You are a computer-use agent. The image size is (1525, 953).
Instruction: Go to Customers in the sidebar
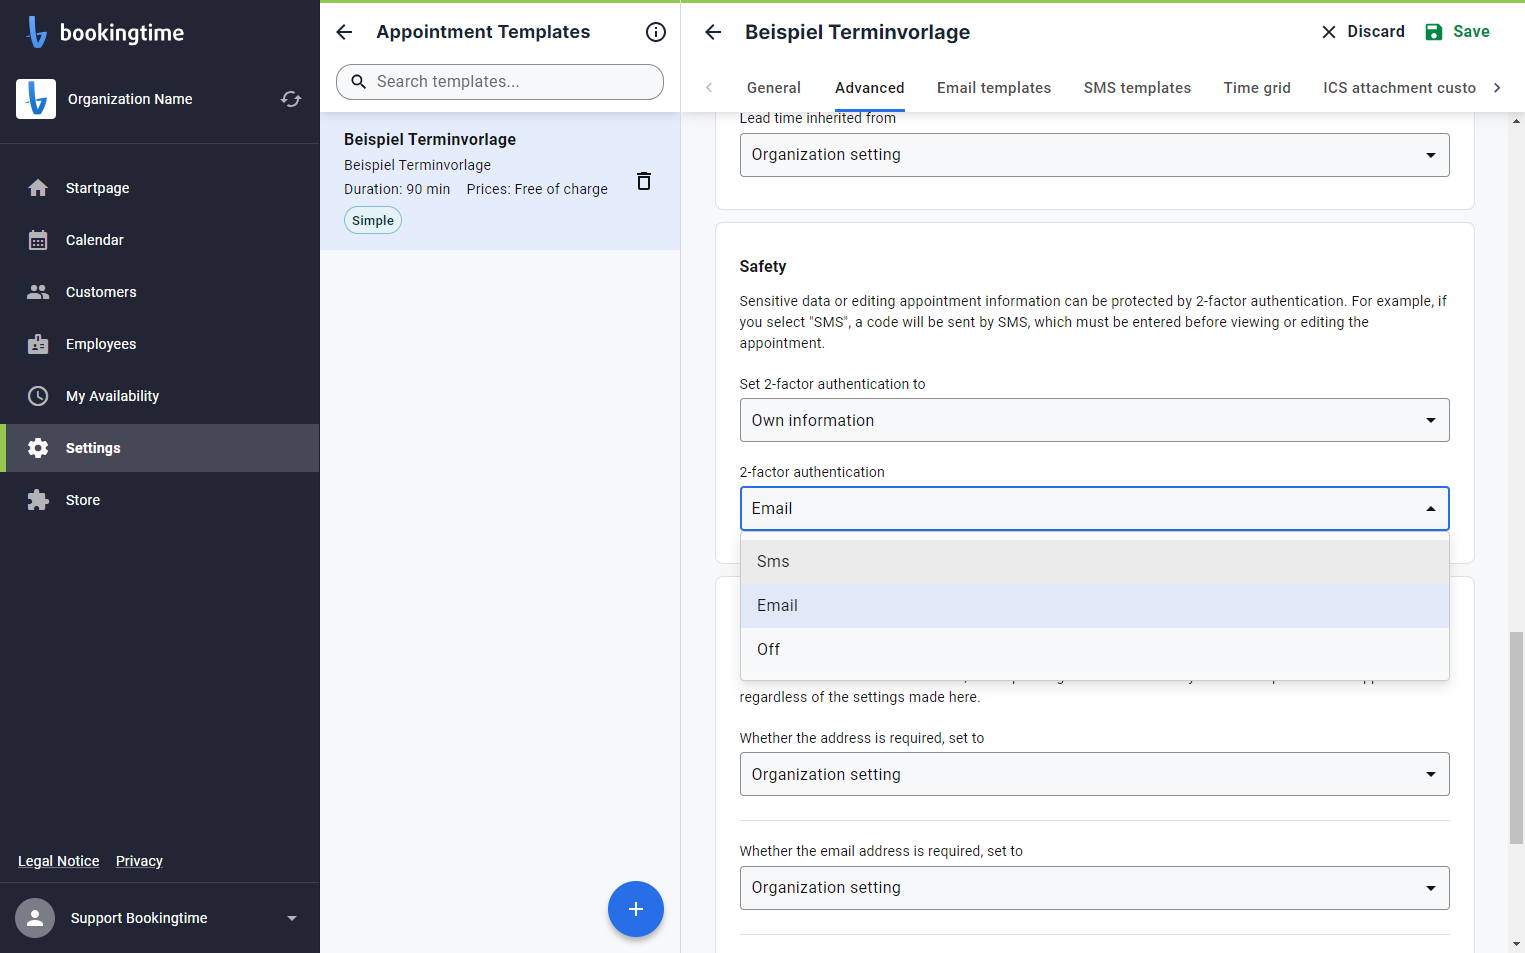coord(160,292)
